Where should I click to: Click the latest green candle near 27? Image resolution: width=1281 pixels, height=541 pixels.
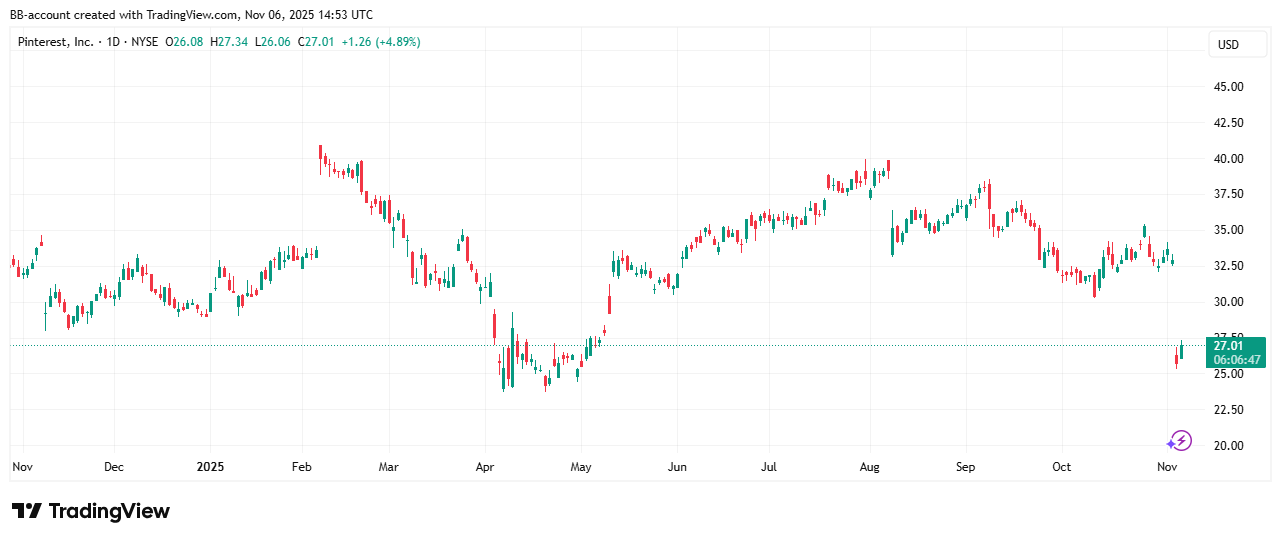coord(1181,350)
